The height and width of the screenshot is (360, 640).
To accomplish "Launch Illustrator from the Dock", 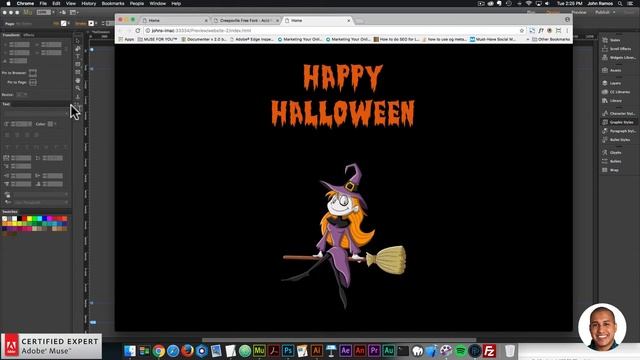I will [x=316, y=351].
